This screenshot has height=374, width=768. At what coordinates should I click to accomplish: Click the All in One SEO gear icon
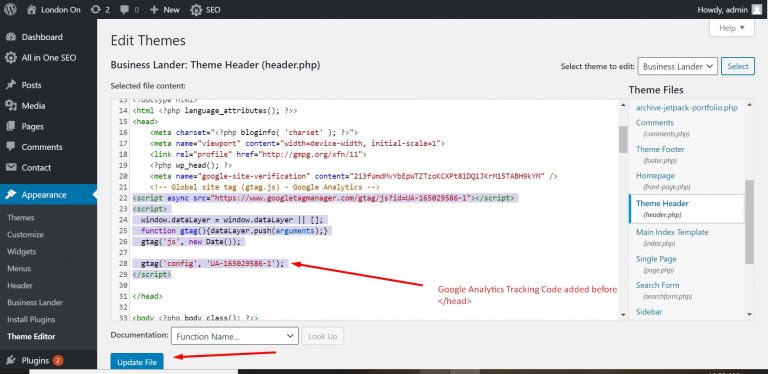[11, 58]
